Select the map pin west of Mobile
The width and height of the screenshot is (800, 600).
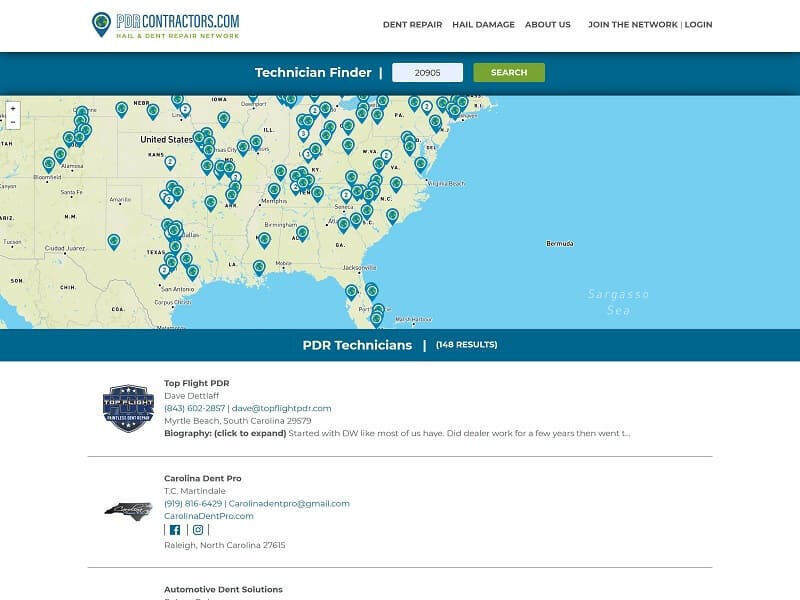[x=259, y=268]
